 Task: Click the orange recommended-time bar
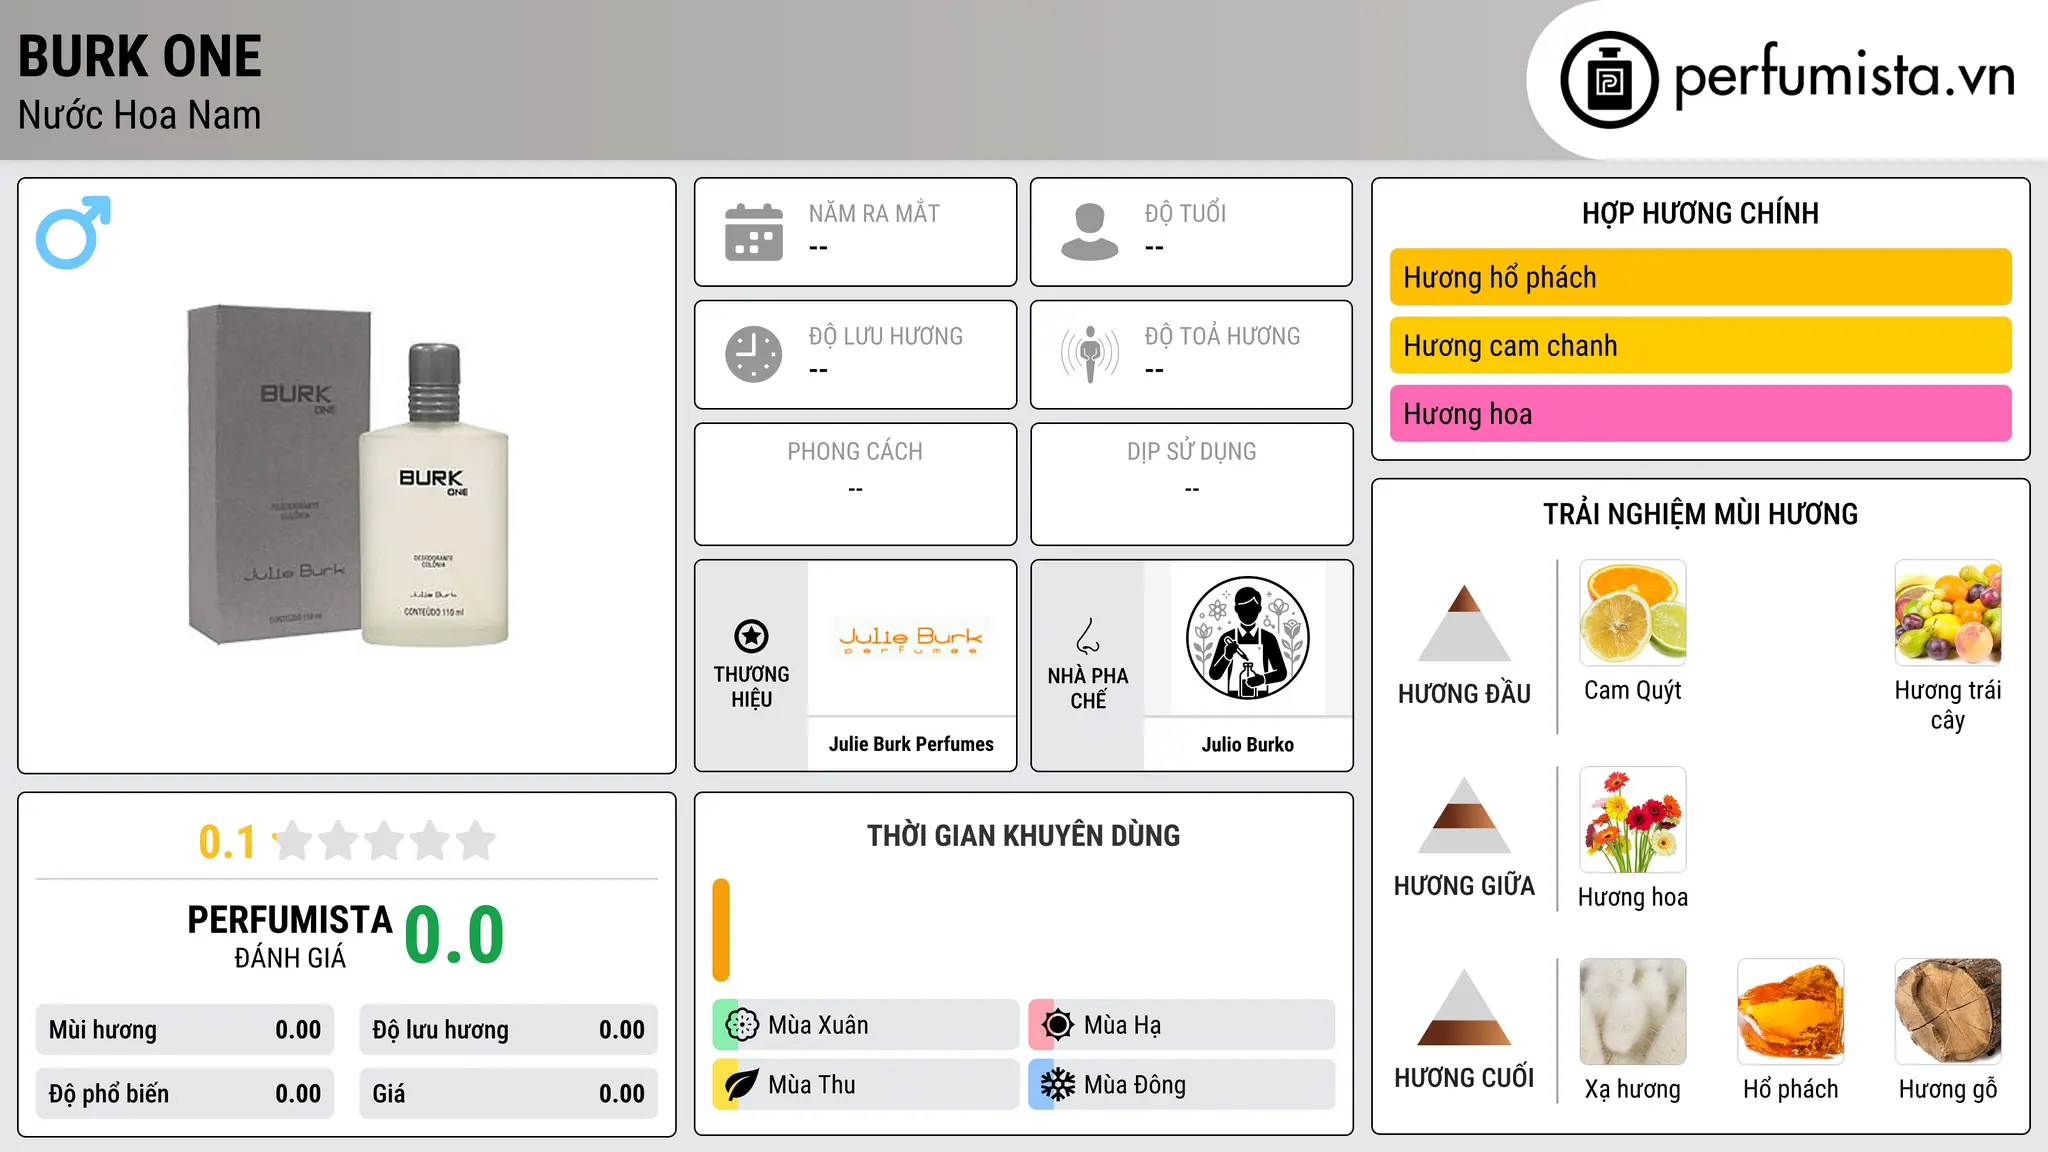click(721, 930)
